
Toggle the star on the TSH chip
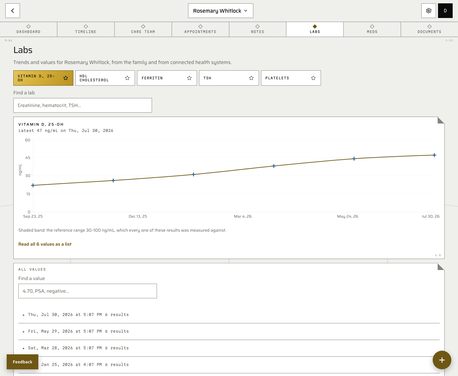(251, 78)
